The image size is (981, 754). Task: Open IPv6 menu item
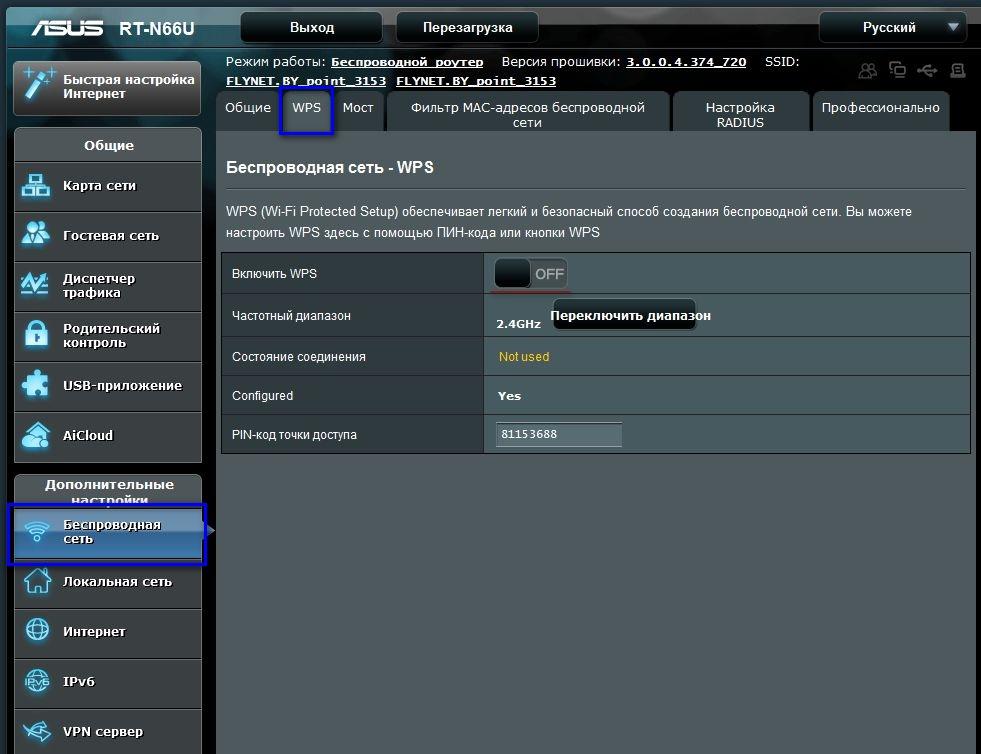click(x=108, y=682)
